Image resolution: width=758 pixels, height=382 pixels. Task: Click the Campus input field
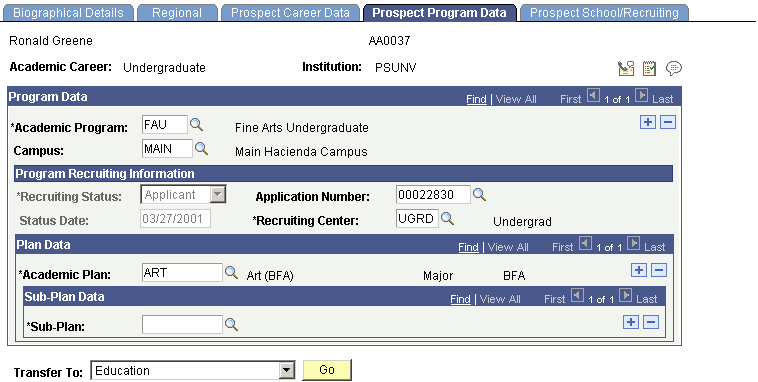(x=167, y=148)
